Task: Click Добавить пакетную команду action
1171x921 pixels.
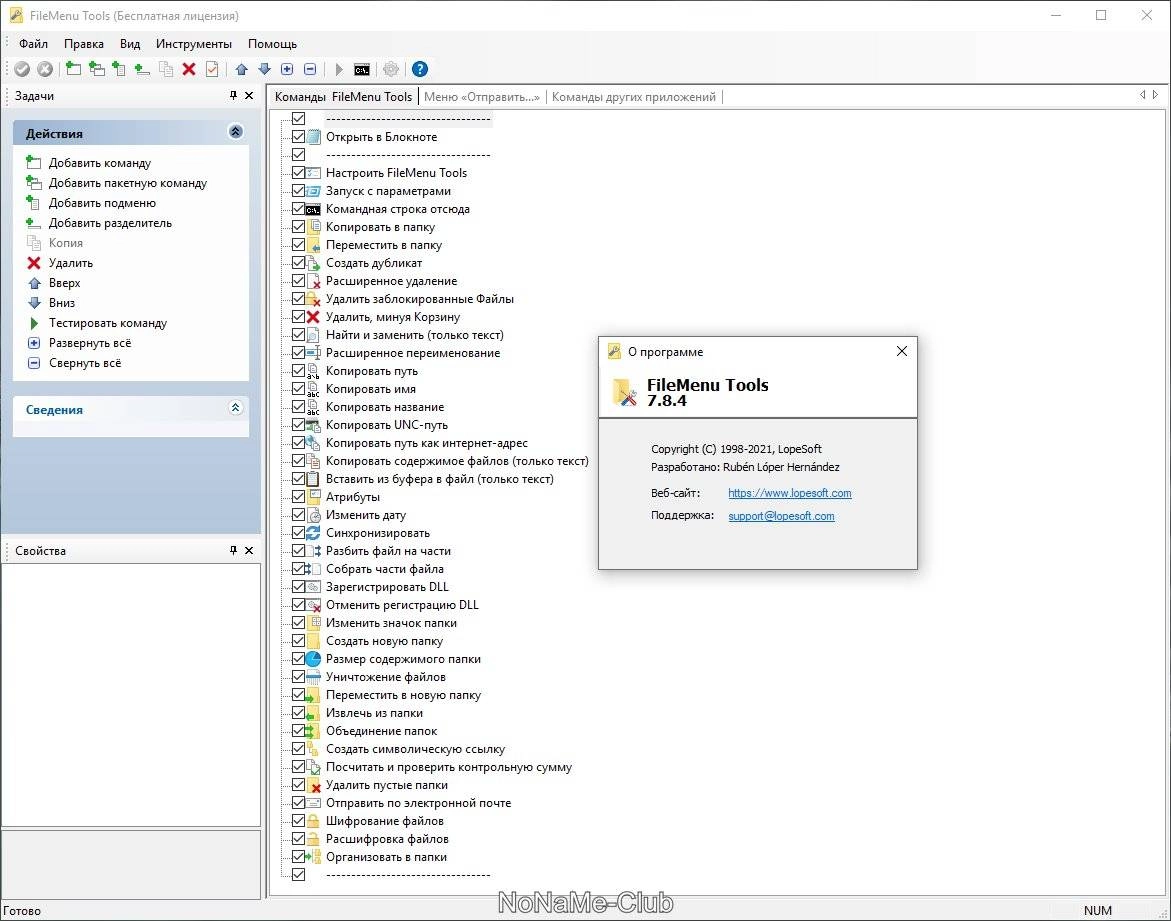Action: click(x=128, y=183)
